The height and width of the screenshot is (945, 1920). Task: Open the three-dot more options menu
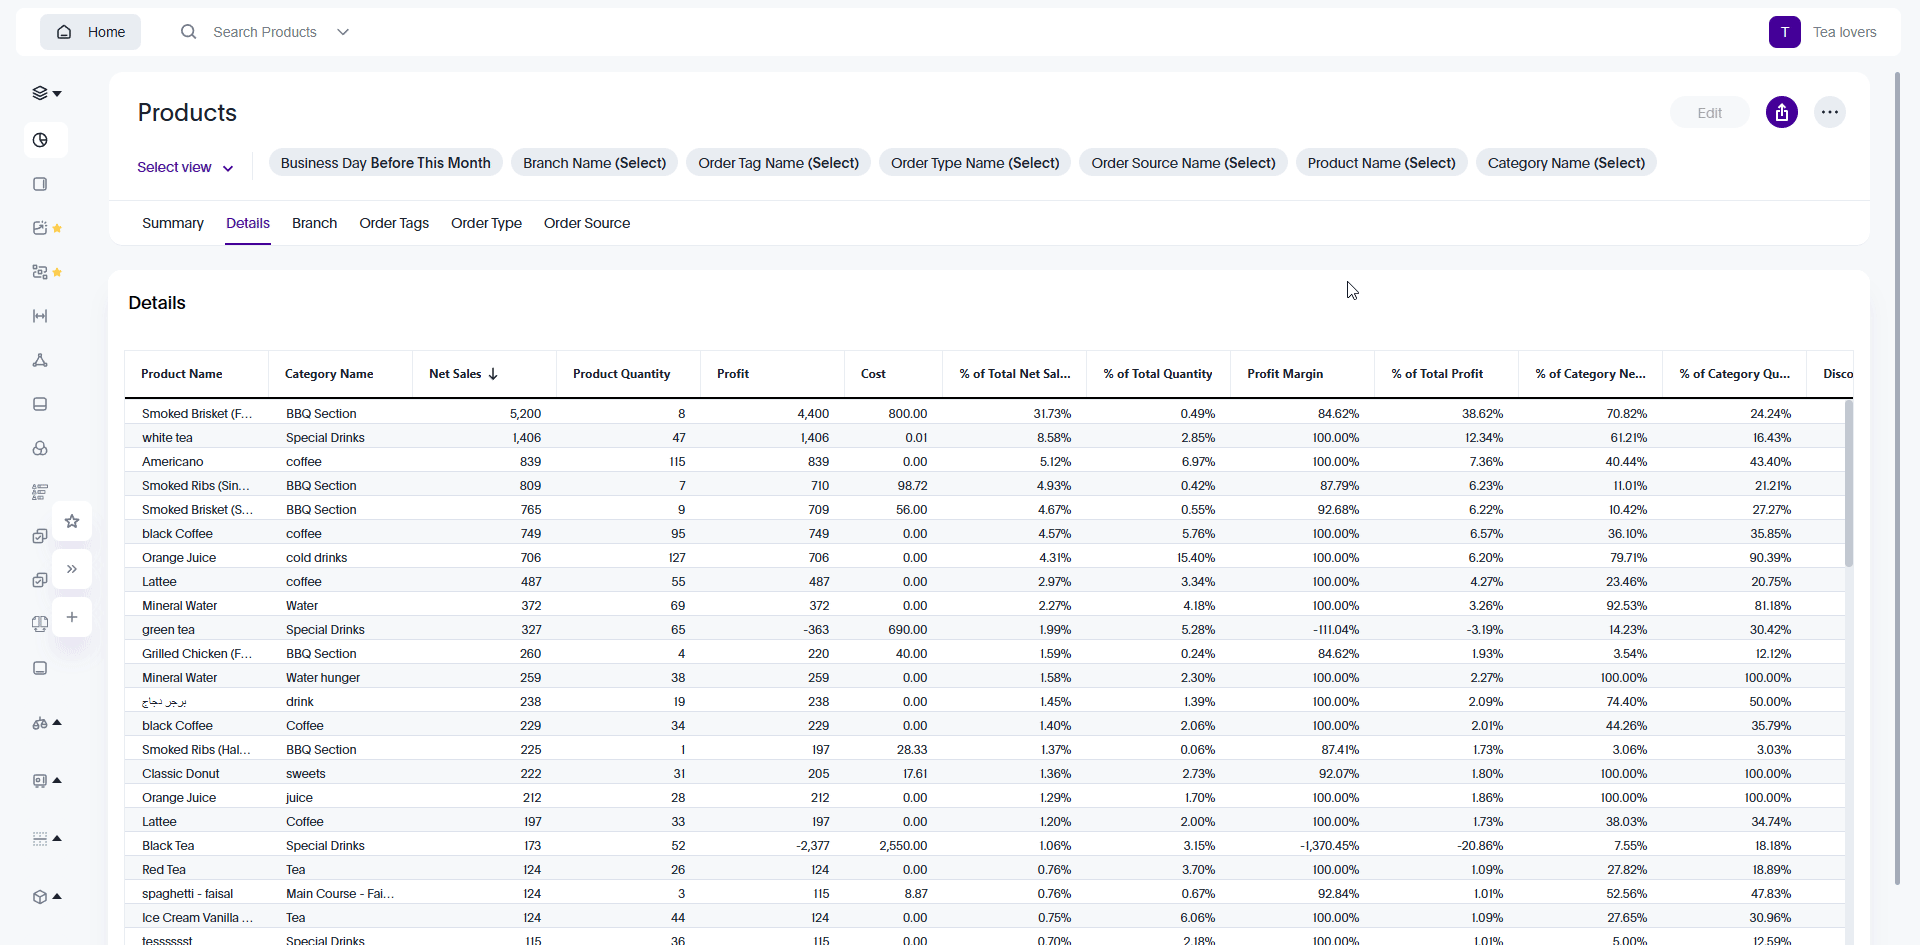pos(1830,112)
